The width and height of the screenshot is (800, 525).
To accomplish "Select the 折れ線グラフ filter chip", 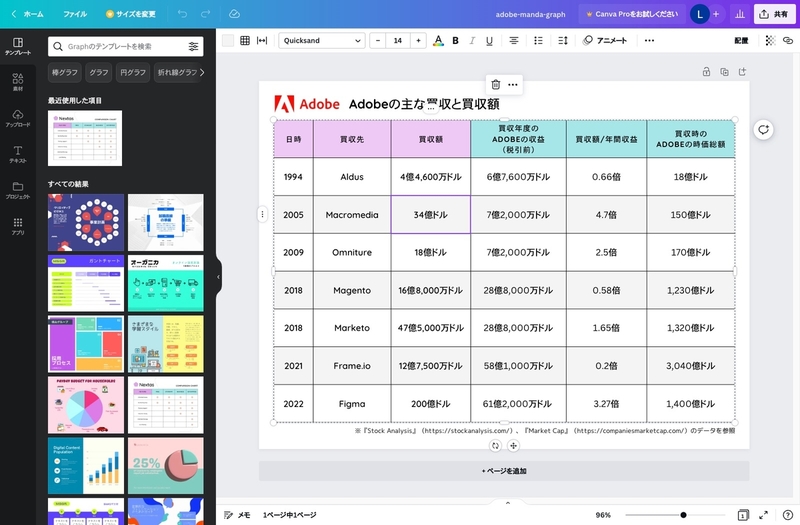I will point(177,72).
